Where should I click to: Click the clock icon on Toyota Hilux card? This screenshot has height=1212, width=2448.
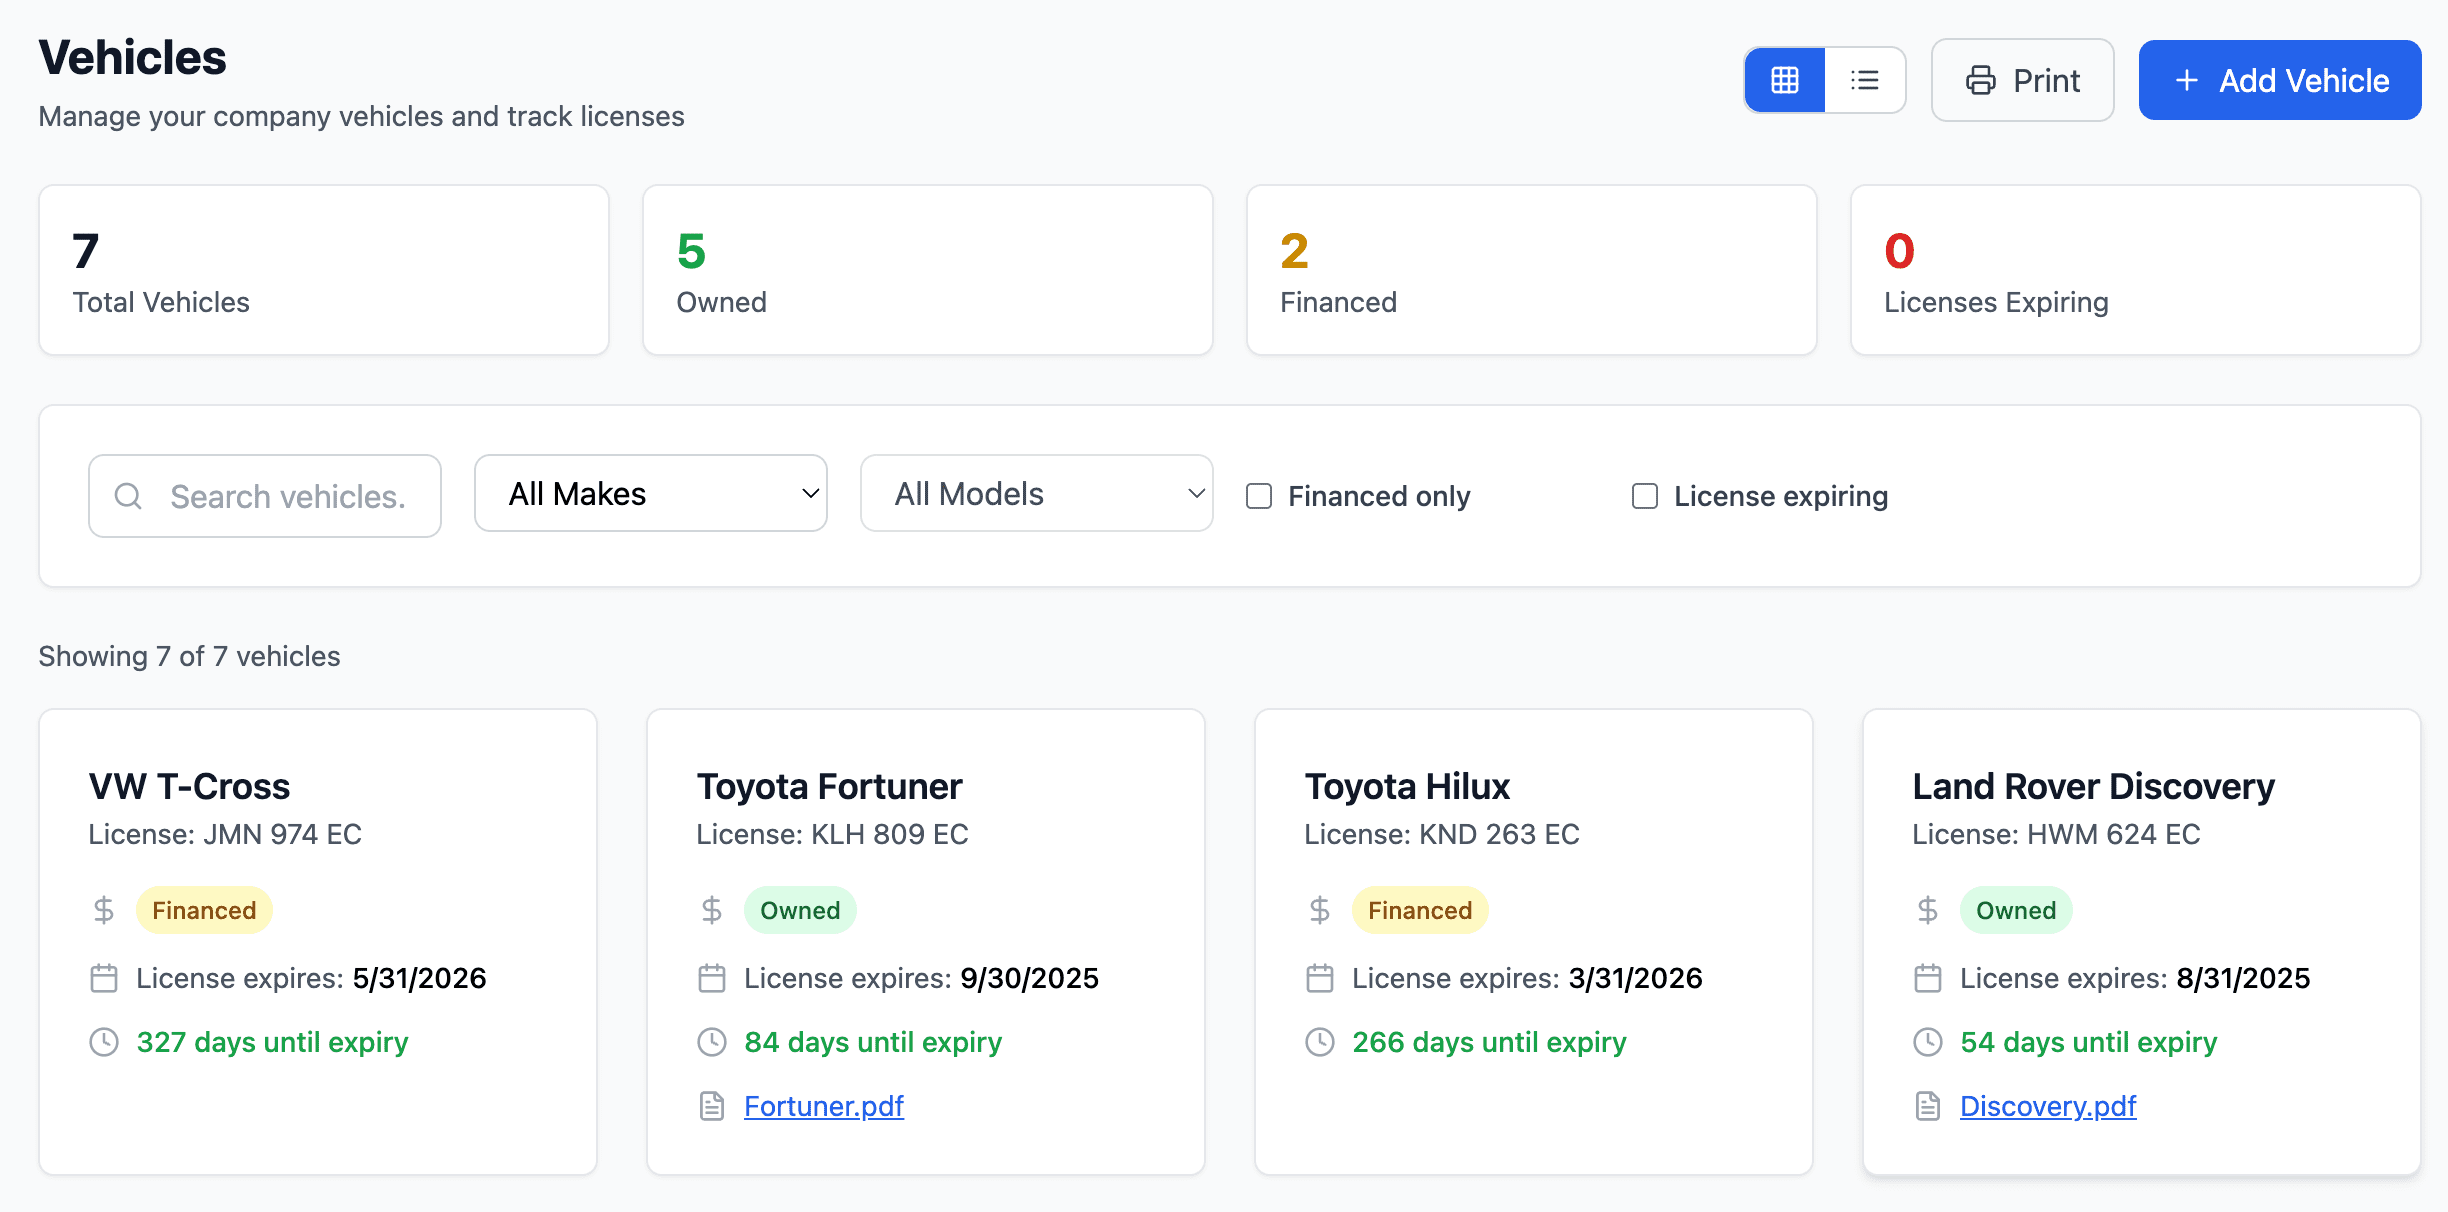click(1320, 1042)
